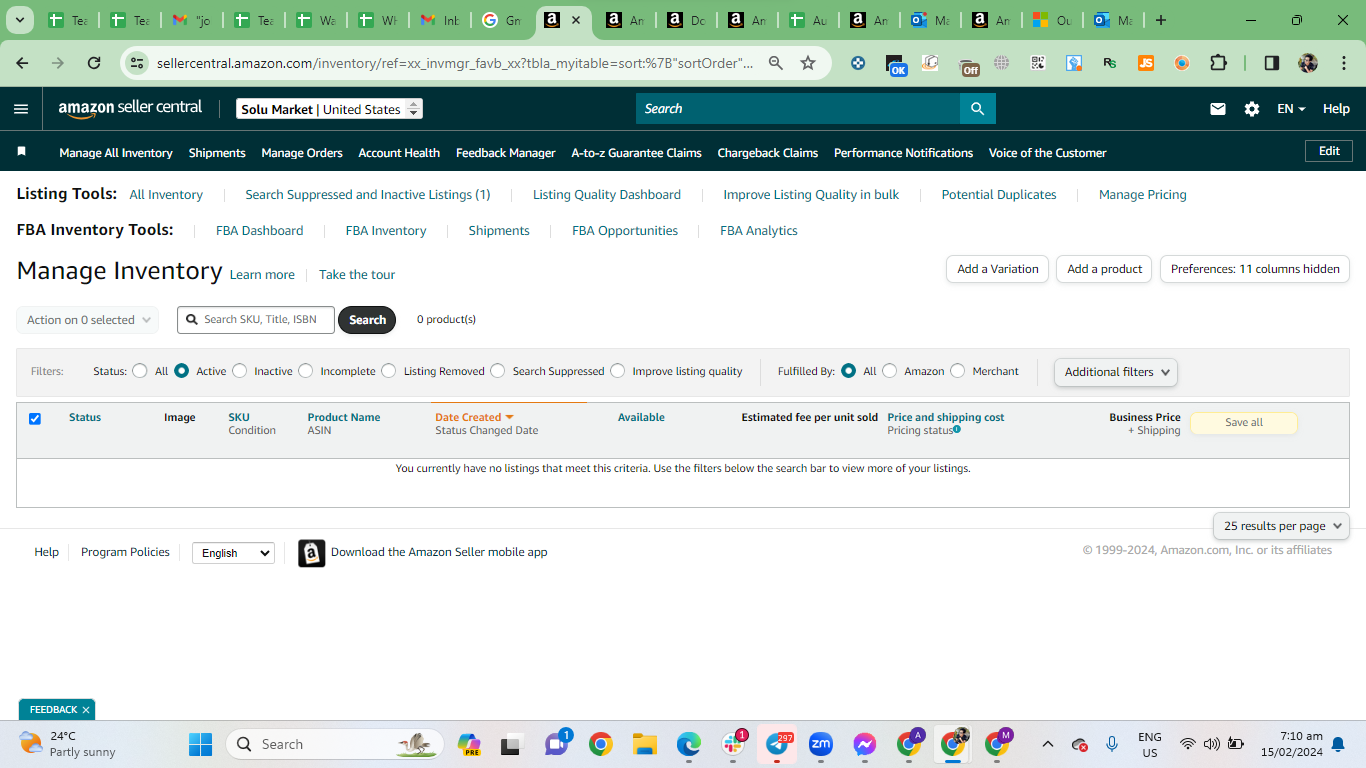View site information icon in address bar
Image resolution: width=1366 pixels, height=768 pixels.
pyautogui.click(x=137, y=63)
